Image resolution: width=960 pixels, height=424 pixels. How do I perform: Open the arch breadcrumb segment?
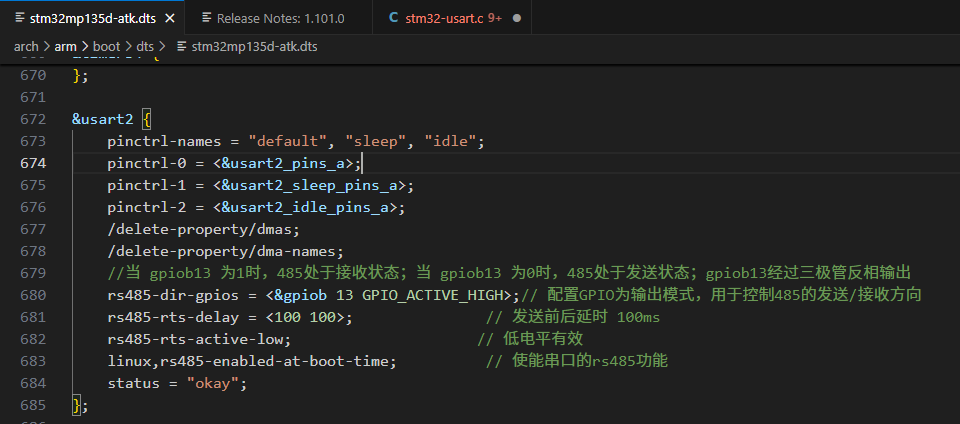click(26, 46)
